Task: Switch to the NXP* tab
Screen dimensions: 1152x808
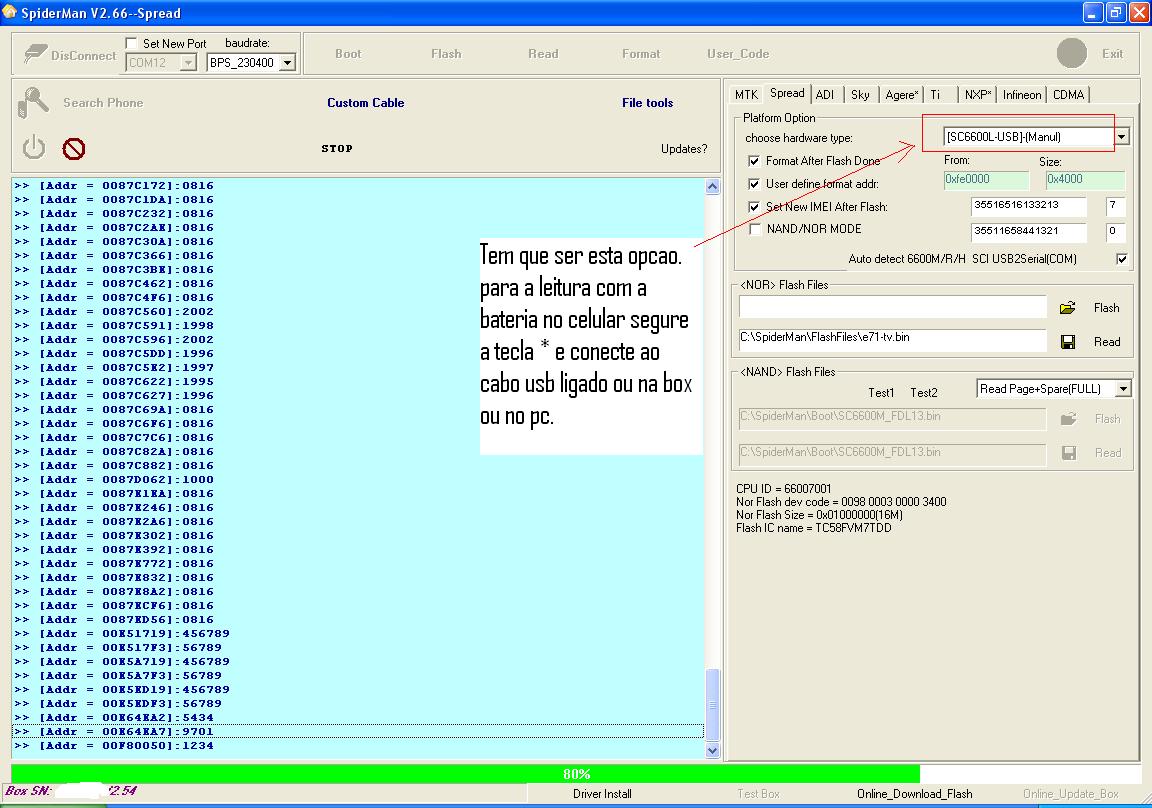Action: (x=978, y=95)
